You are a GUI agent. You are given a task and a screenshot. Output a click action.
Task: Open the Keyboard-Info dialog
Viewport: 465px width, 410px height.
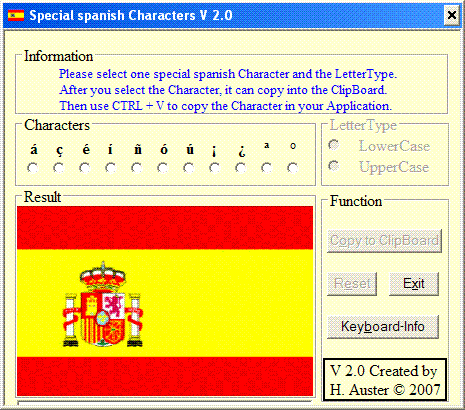coord(383,327)
